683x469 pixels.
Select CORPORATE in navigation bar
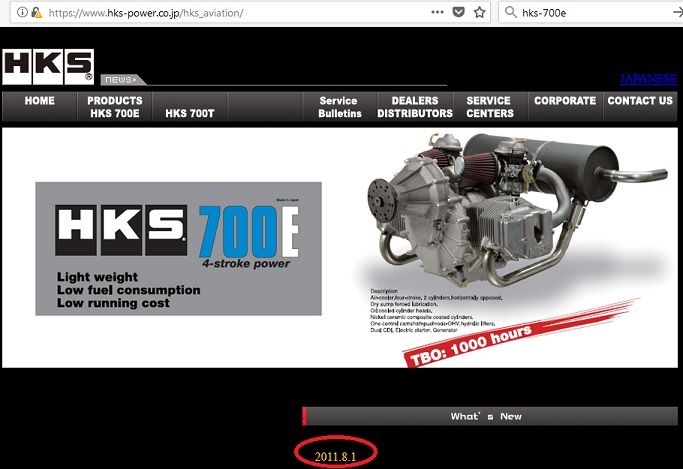click(565, 101)
